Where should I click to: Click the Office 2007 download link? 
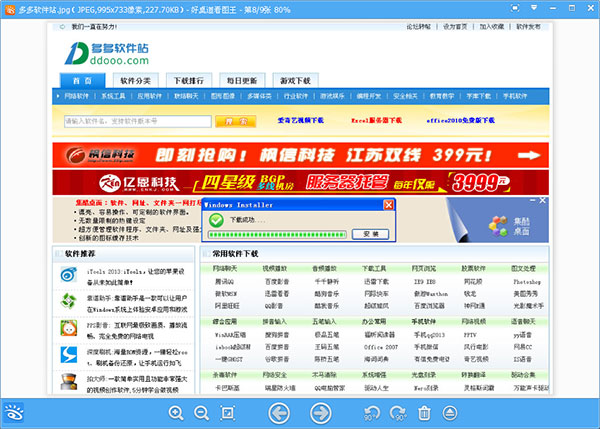coord(381,347)
